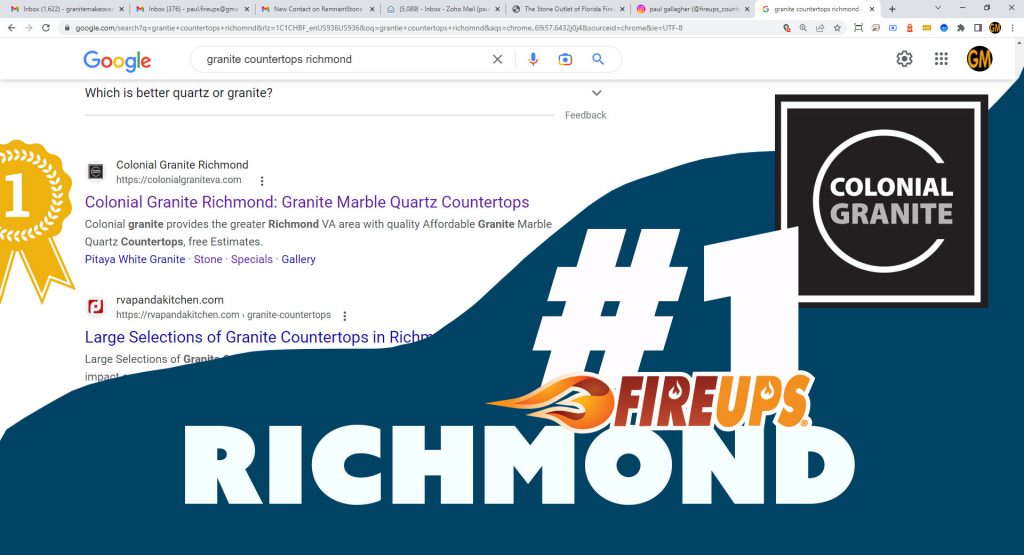Viewport: 1024px width, 555px height.
Task: Switch to the Zoho Mail inbox tab
Action: point(441,9)
